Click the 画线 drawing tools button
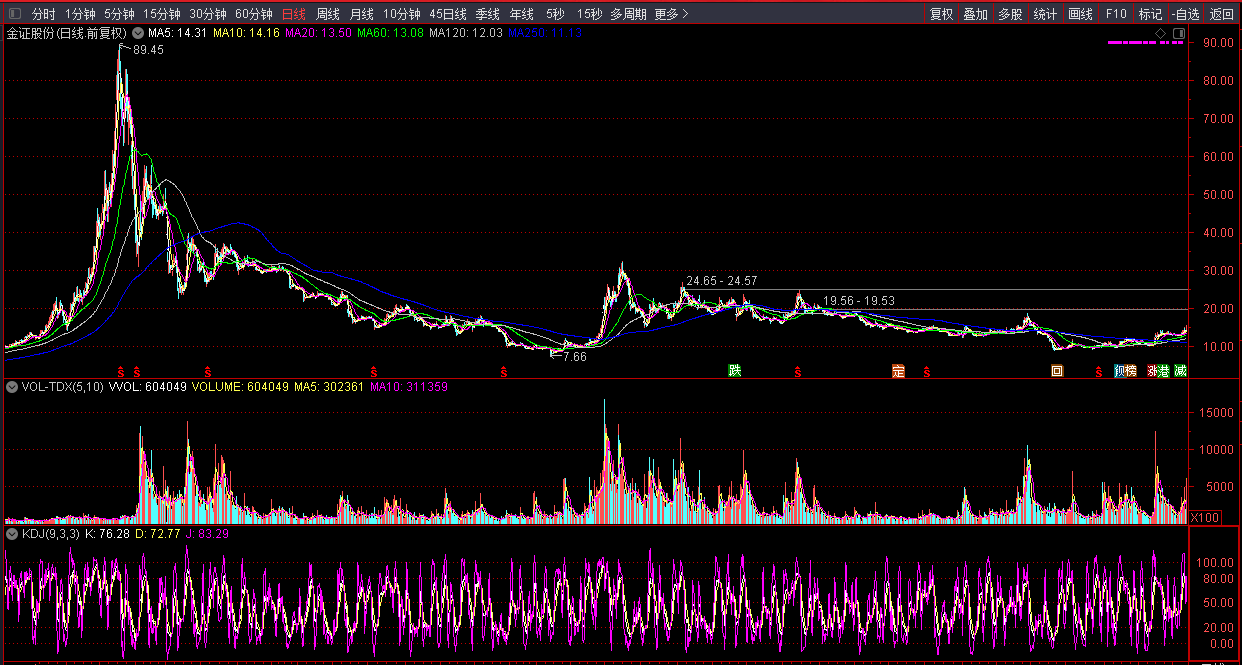This screenshot has height=665, width=1242. [1080, 15]
